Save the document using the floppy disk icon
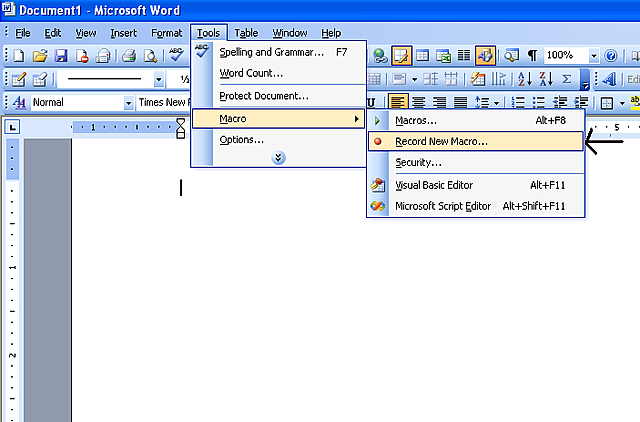640x422 pixels. pyautogui.click(x=61, y=56)
